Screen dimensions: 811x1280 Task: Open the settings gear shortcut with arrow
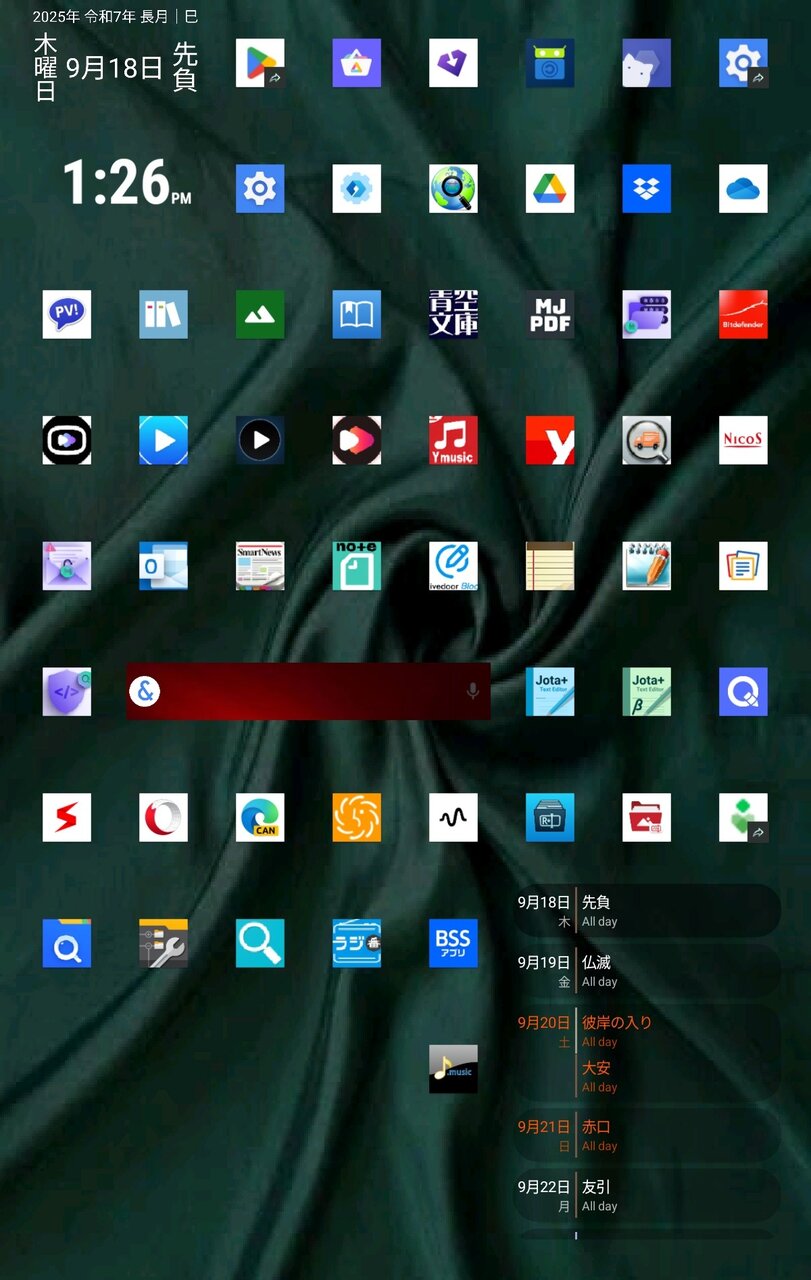743,63
